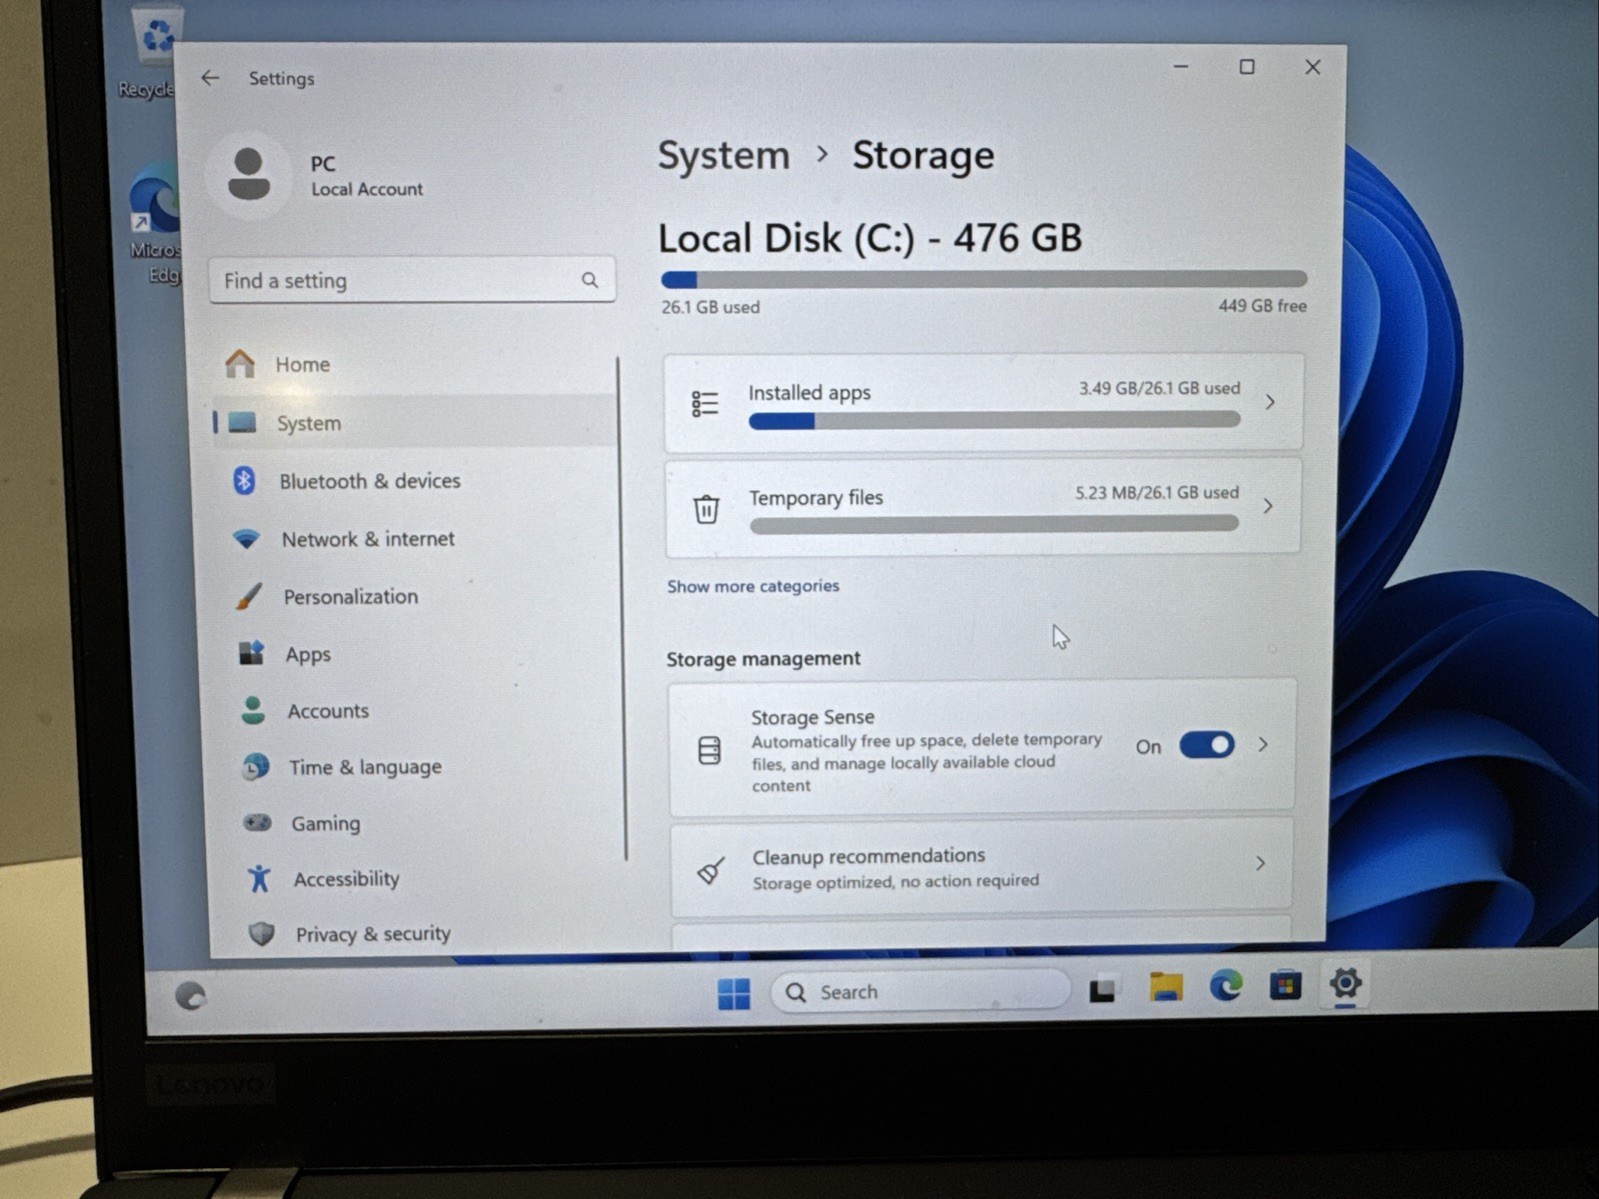Expand Cleanup recommendations with its chevron
The height and width of the screenshot is (1199, 1599).
click(x=1260, y=863)
